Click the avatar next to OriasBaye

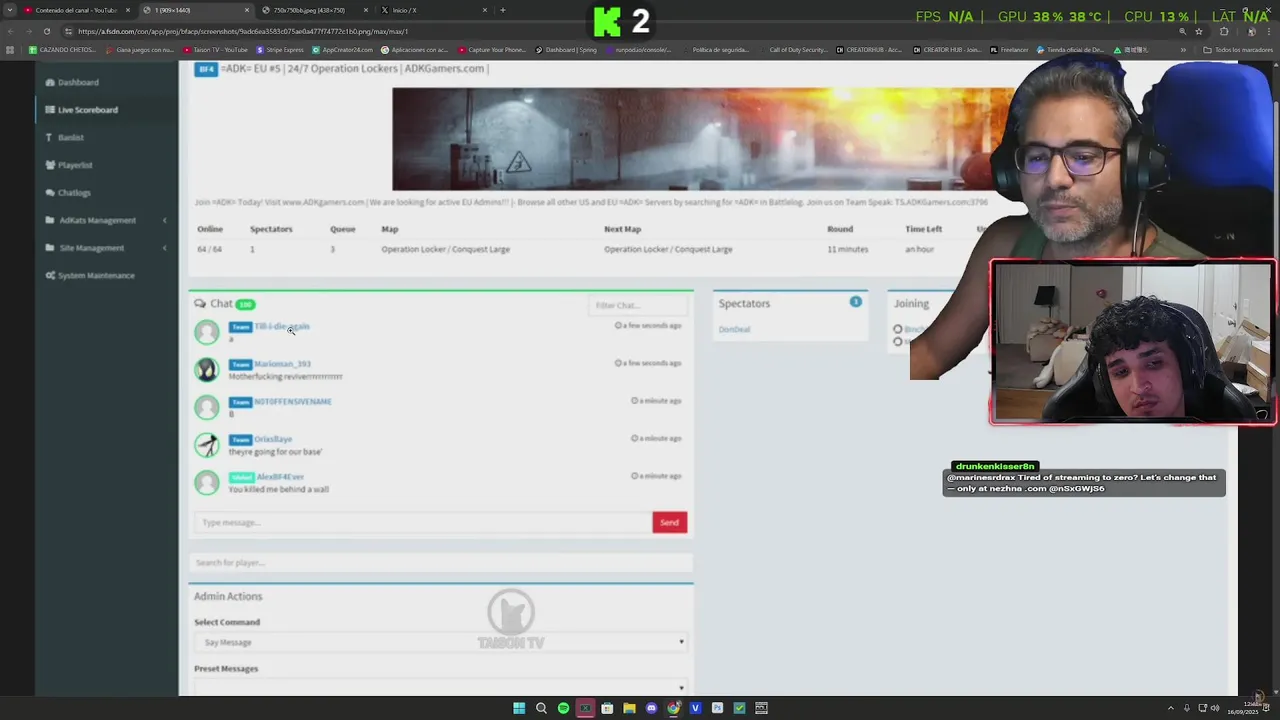pyautogui.click(x=207, y=445)
